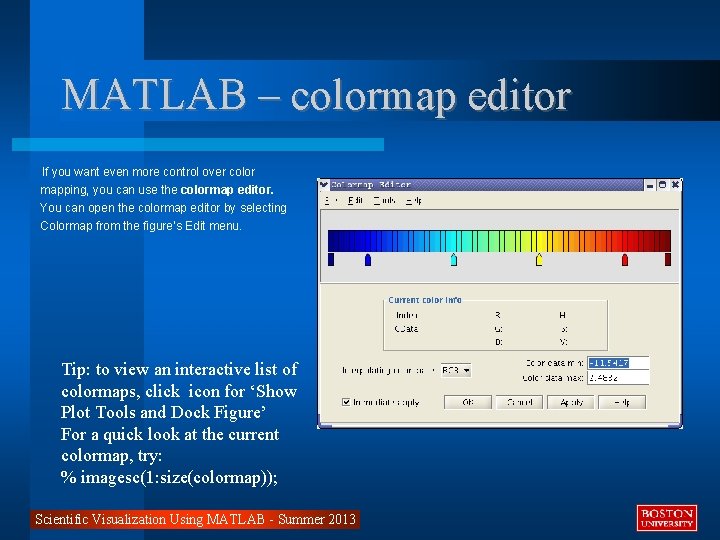The width and height of the screenshot is (720, 540).
Task: Open the Edit menu in Colormap Editor
Action: pyautogui.click(x=355, y=200)
